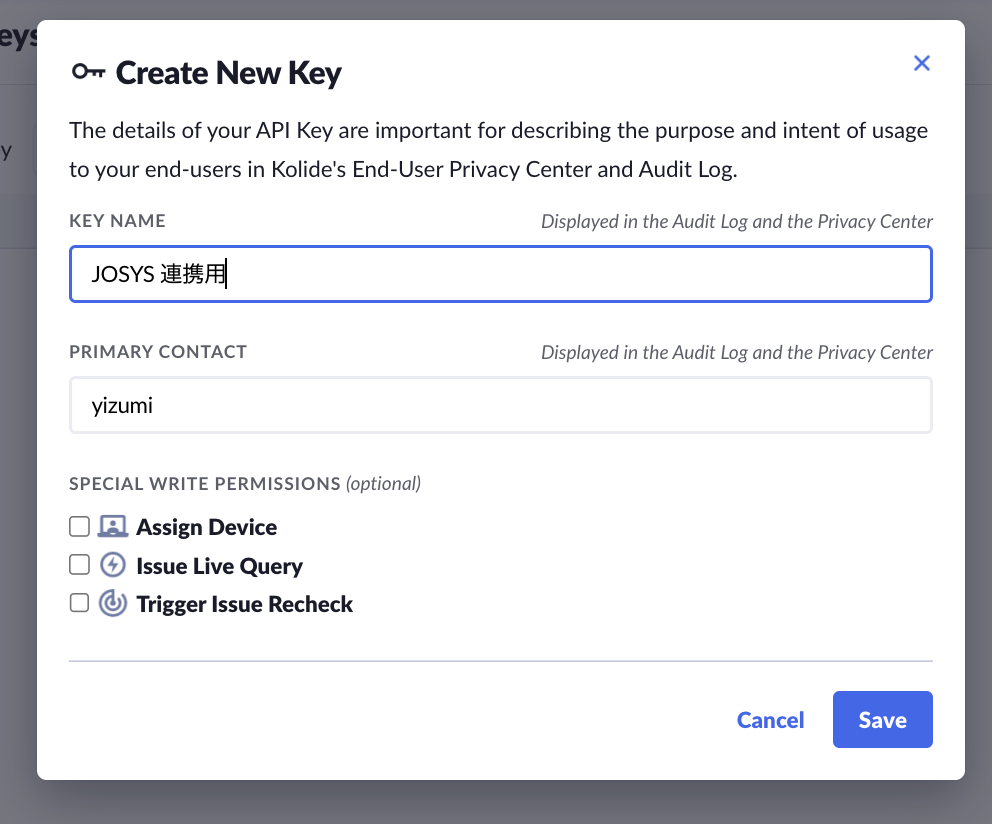The image size is (992, 824).
Task: Click the SPECIAL WRITE PERMISSIONS heading
Action: [x=205, y=484]
